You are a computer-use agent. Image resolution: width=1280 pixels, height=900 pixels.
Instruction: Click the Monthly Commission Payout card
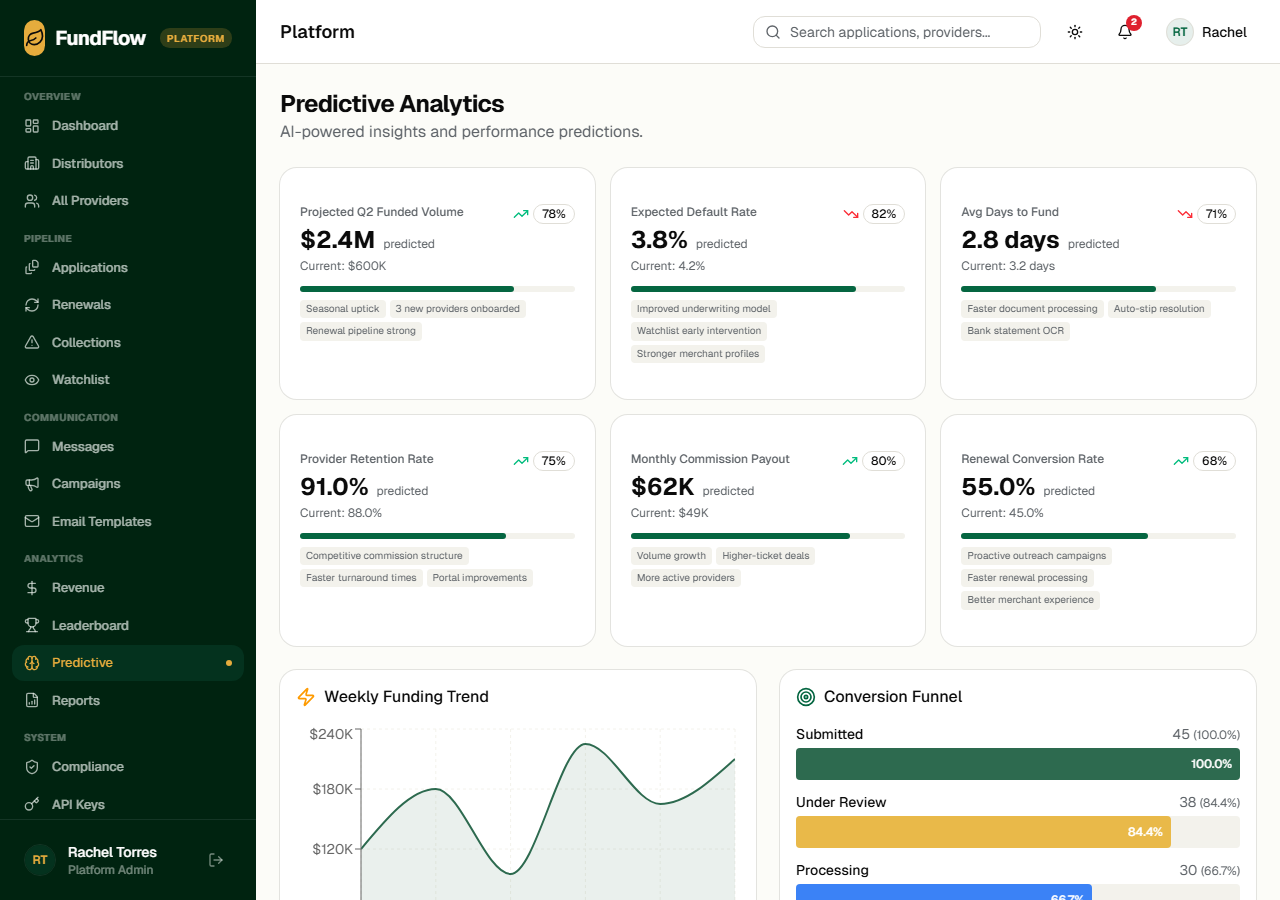768,530
